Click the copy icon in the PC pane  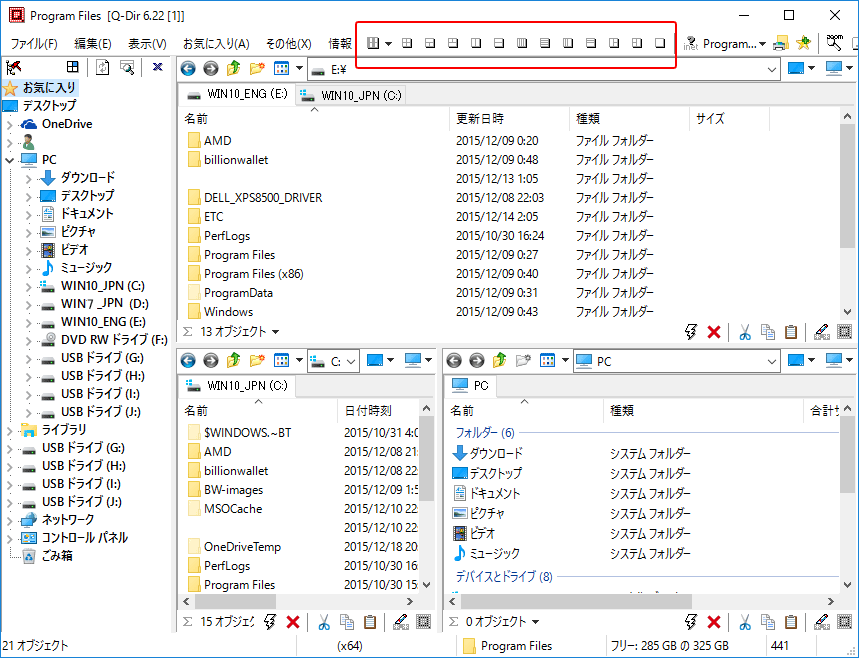pos(768,622)
